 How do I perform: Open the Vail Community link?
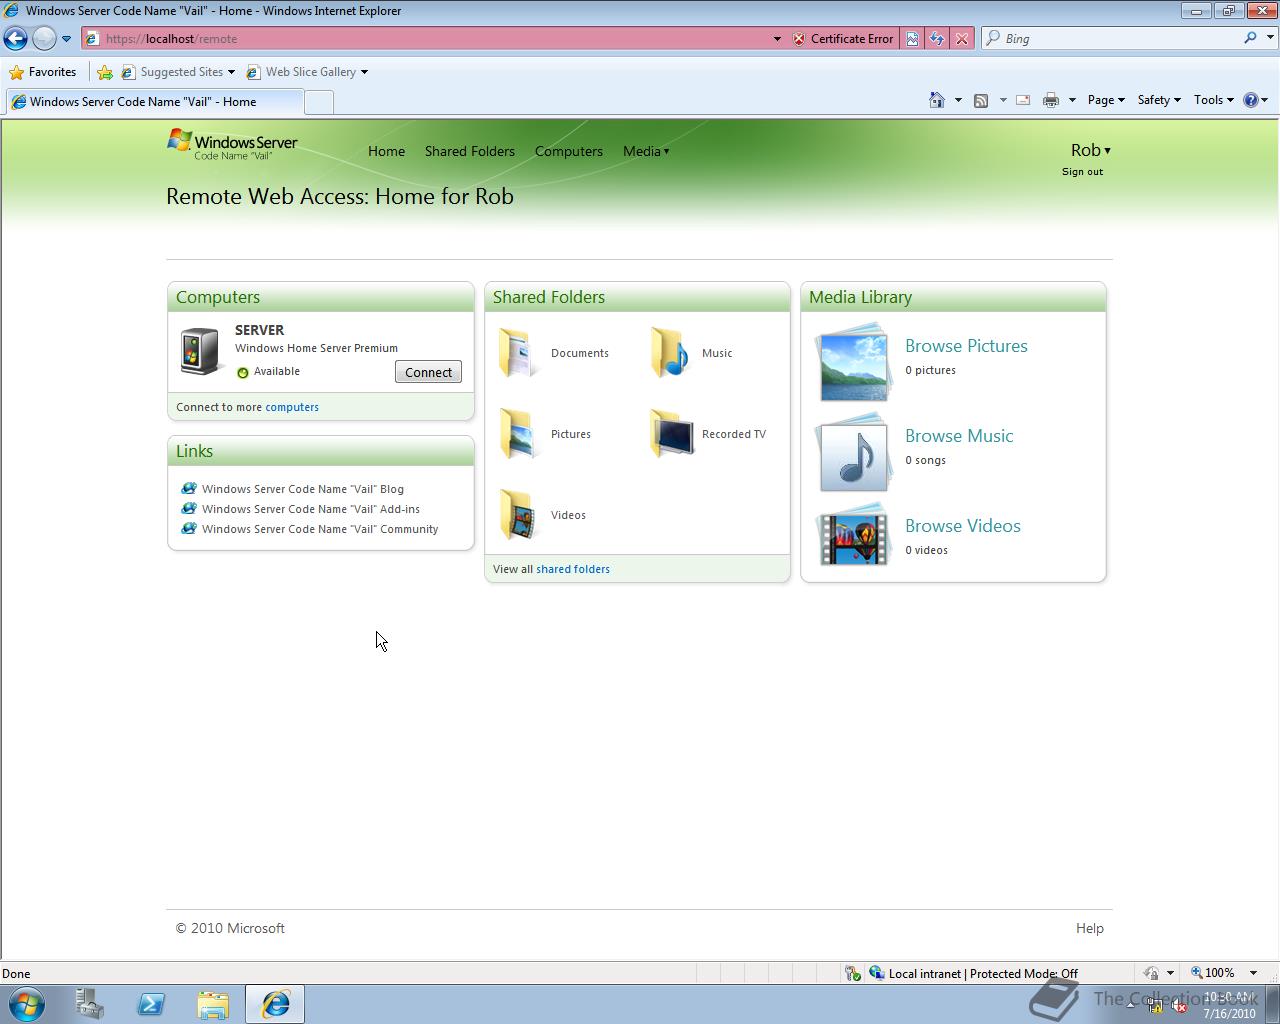tap(320, 529)
